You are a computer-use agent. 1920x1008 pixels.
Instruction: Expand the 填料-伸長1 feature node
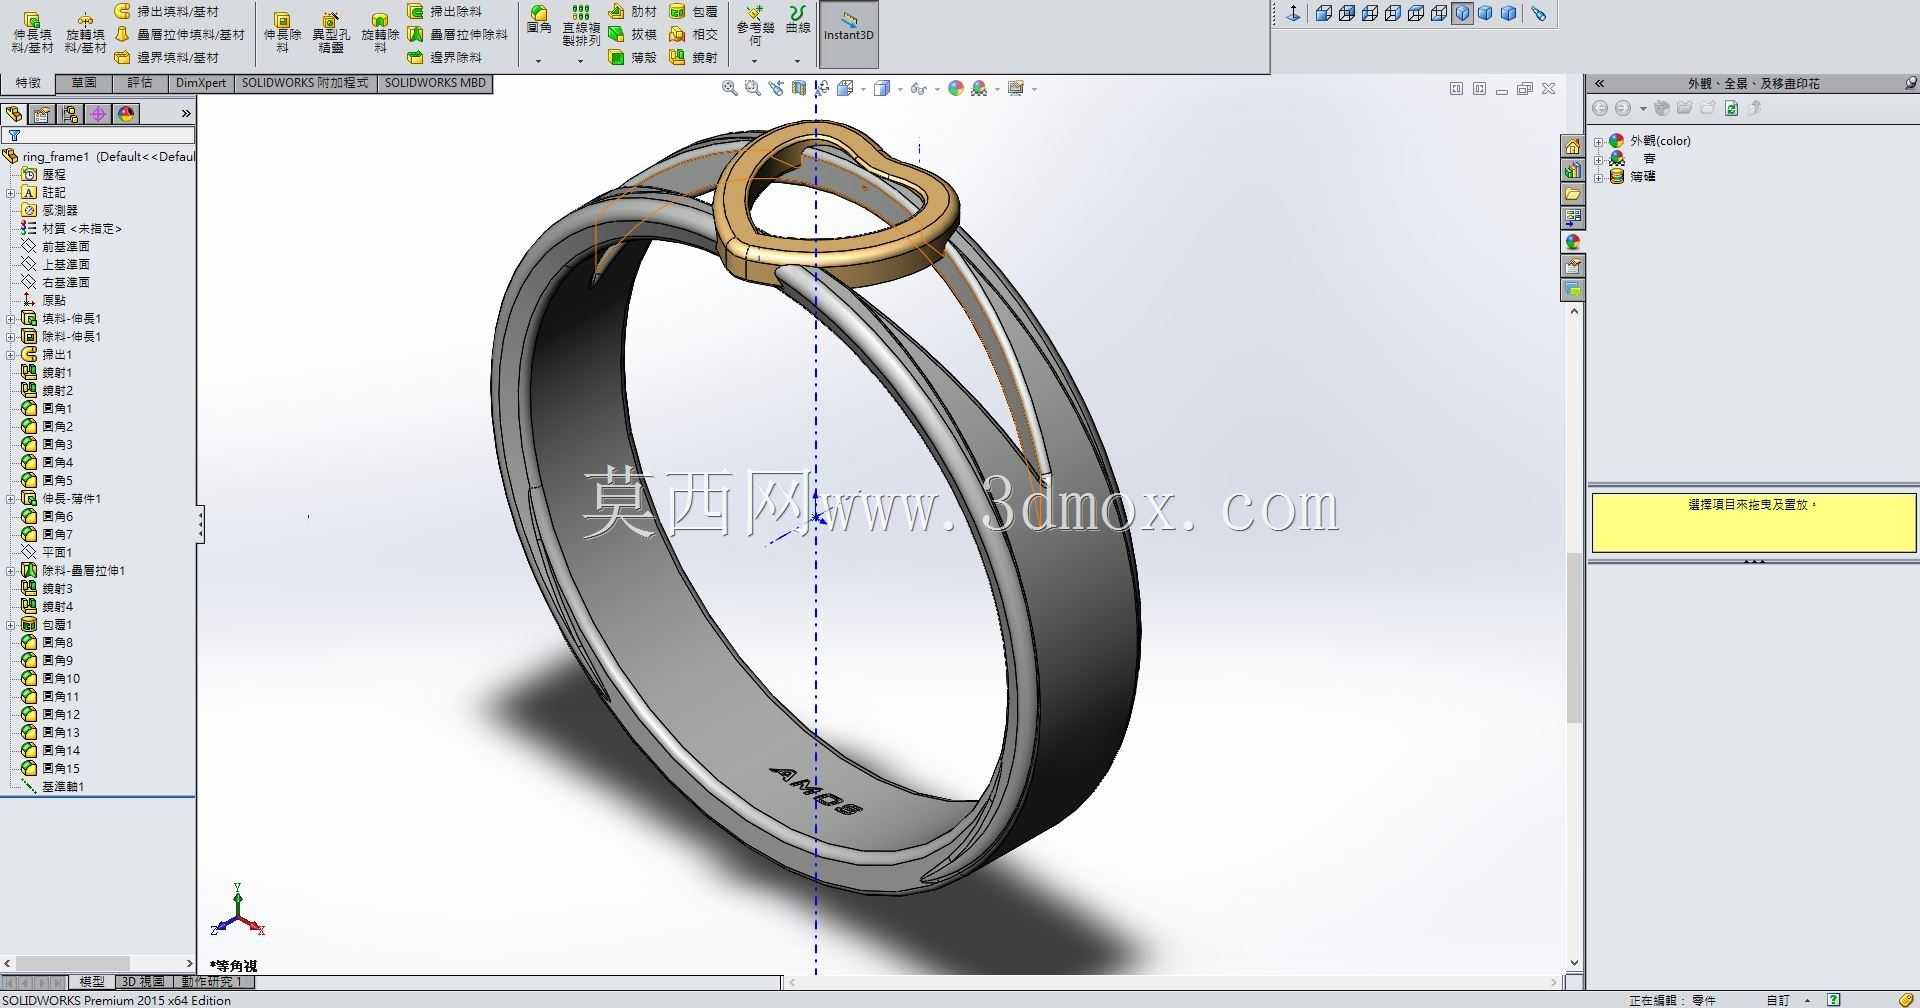(x=11, y=318)
